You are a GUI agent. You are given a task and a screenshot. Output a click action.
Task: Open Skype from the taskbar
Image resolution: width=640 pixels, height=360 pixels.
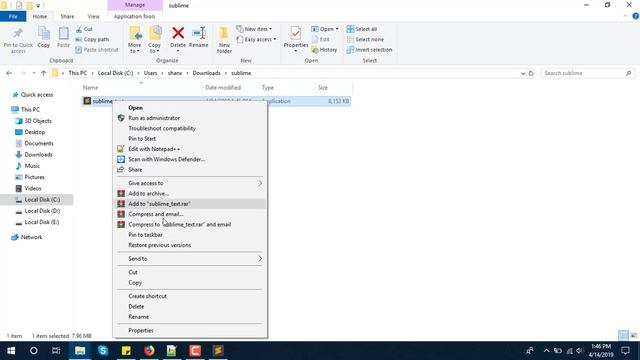pos(103,351)
